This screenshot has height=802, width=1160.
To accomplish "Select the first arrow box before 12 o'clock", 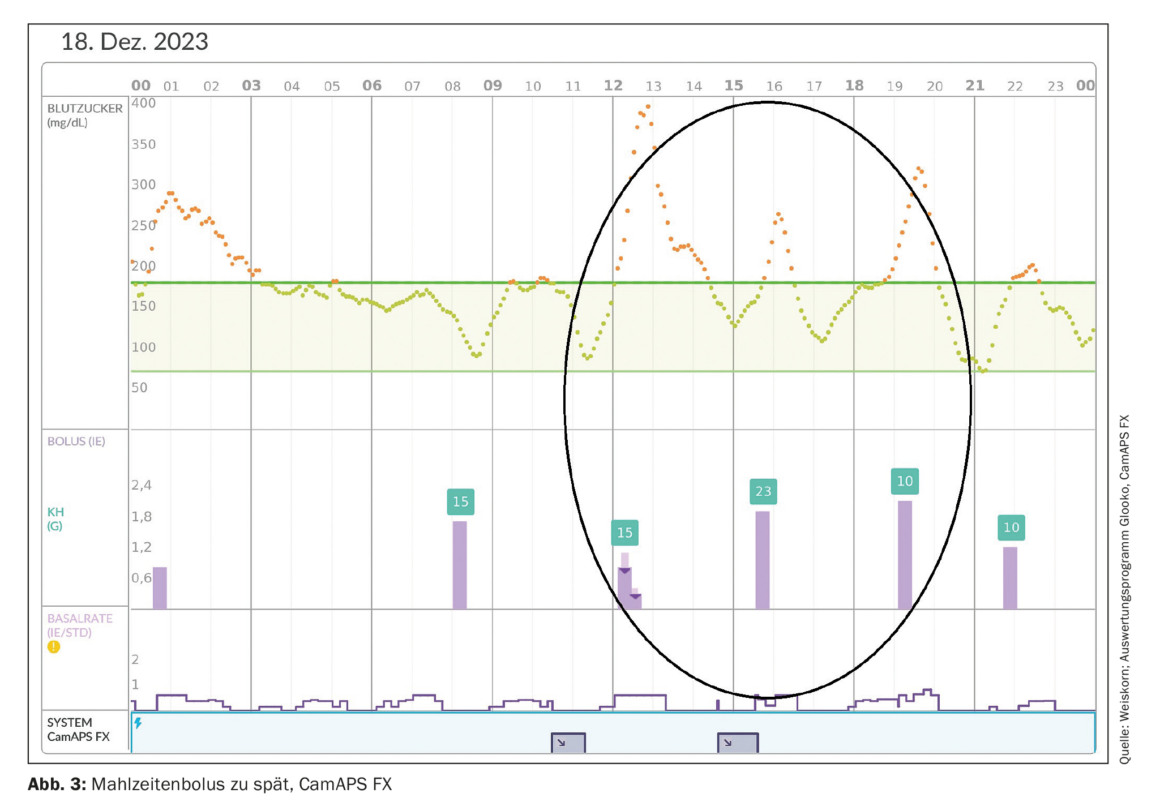I will click(568, 743).
